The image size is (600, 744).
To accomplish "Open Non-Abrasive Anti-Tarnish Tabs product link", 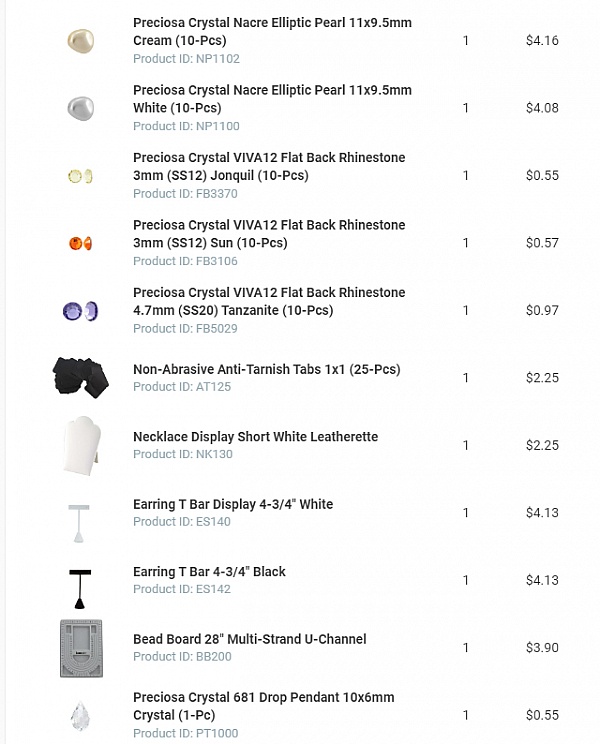I will (x=267, y=369).
